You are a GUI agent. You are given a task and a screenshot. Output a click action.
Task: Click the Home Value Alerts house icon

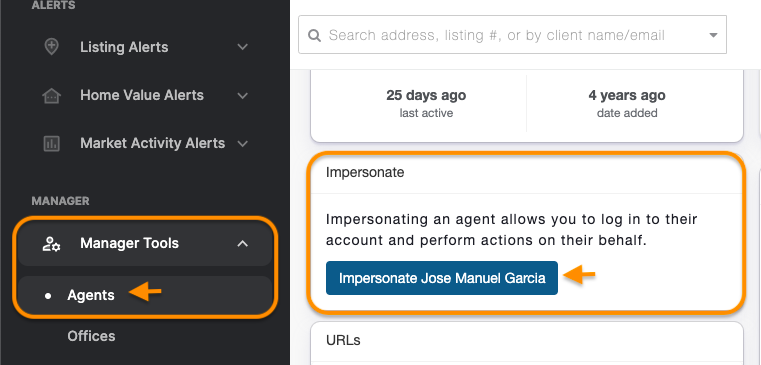tap(51, 96)
